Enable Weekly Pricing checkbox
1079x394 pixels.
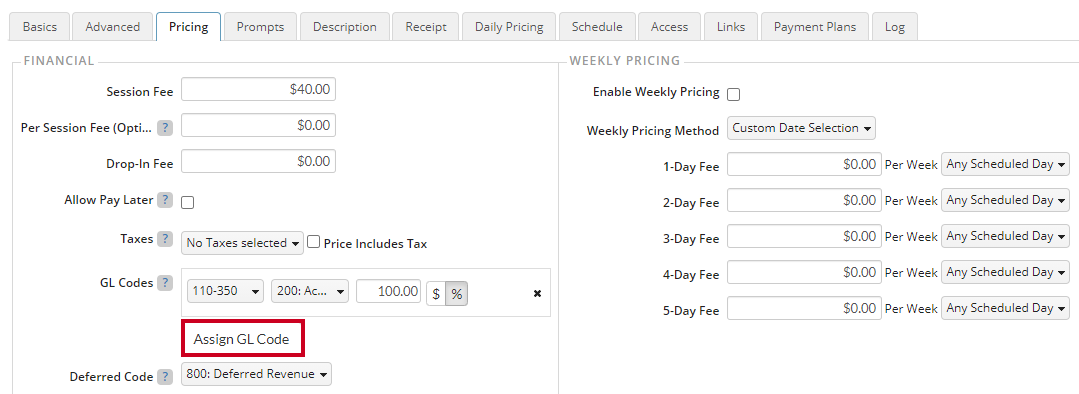(x=734, y=94)
